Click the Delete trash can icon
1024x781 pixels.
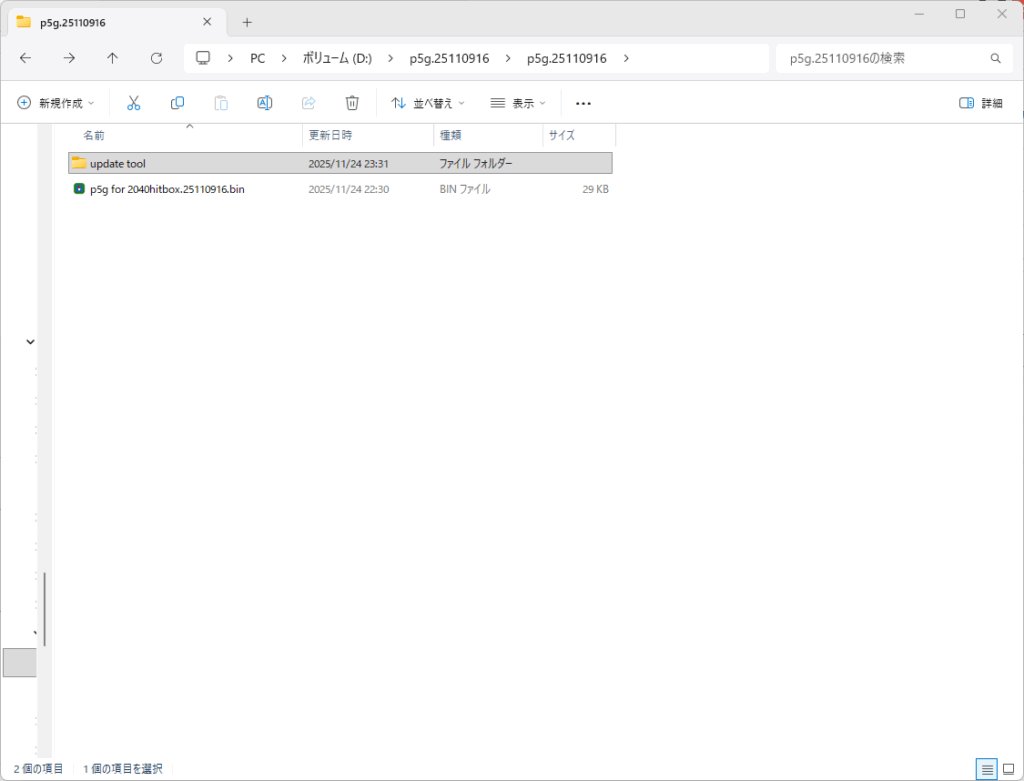pos(352,103)
